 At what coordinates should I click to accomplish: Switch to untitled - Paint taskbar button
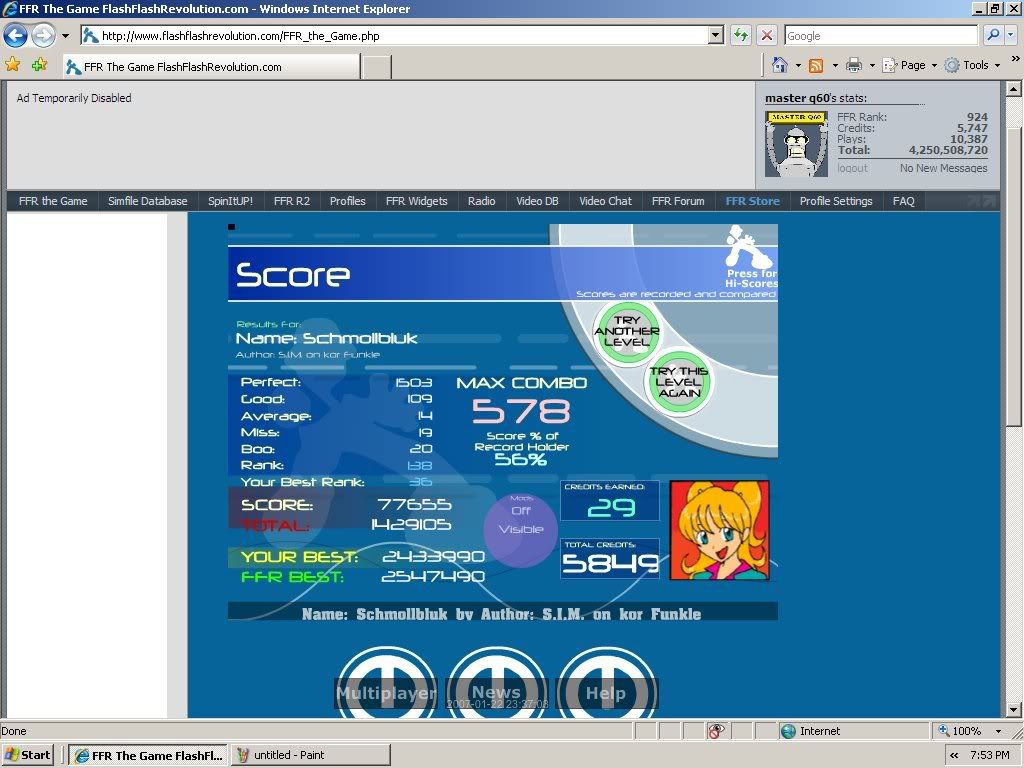[310, 755]
